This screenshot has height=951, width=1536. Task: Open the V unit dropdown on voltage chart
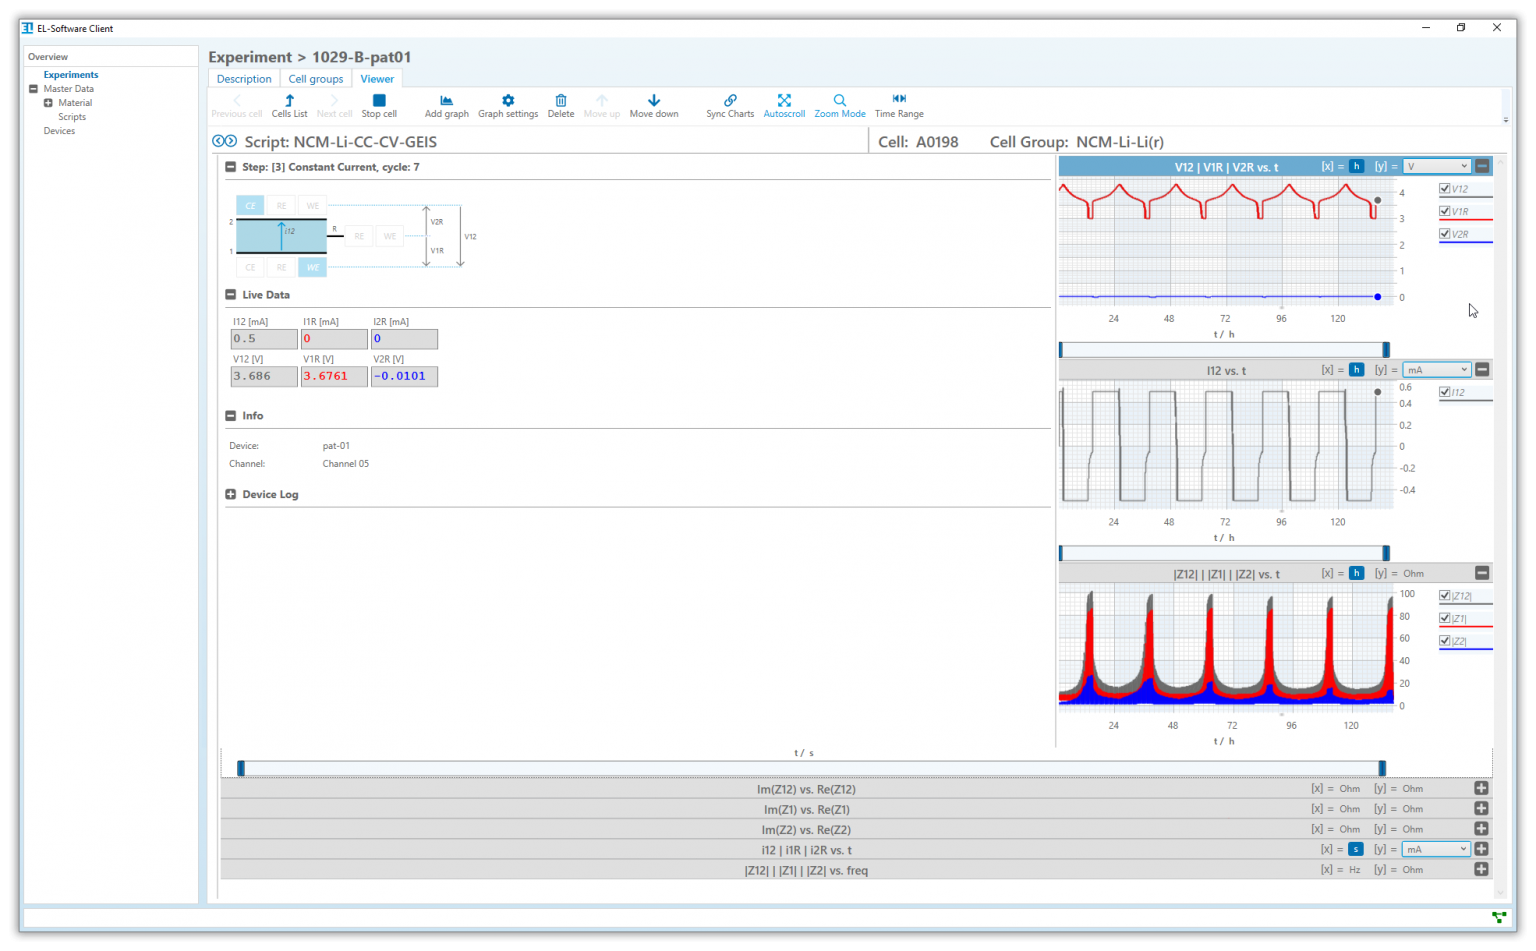1437,165
